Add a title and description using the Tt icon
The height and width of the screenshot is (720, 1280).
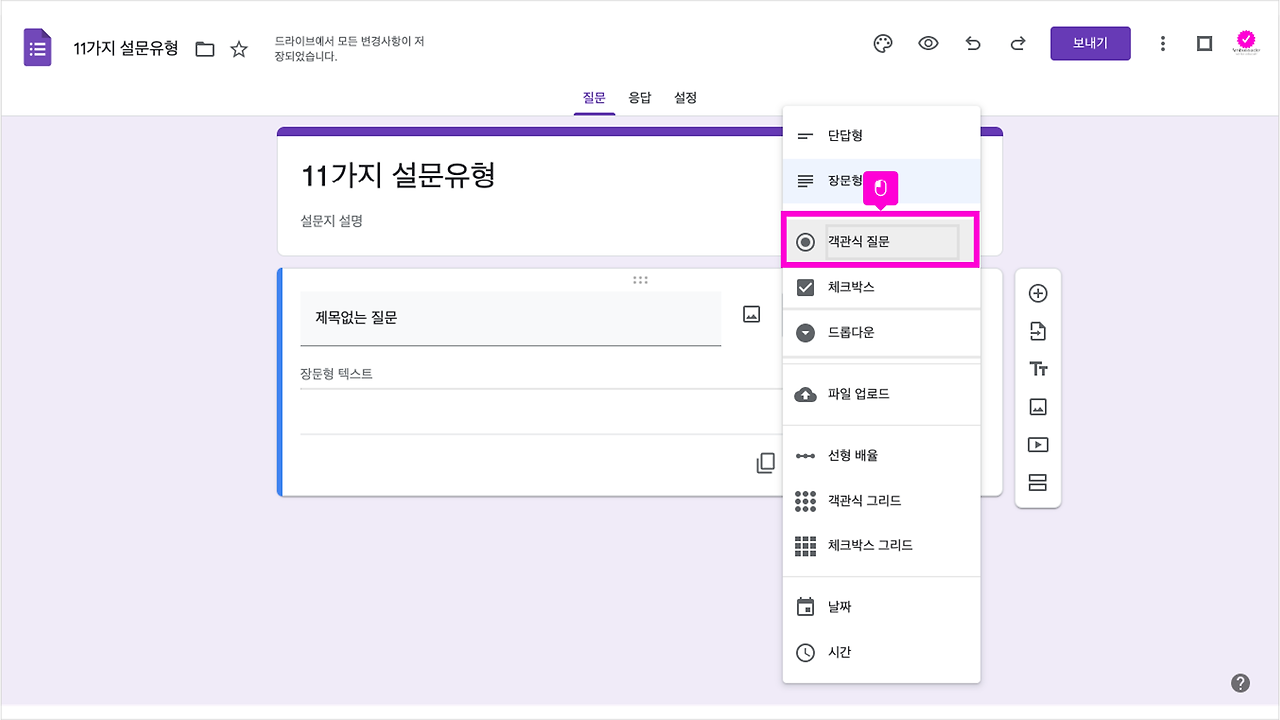[x=1038, y=368]
